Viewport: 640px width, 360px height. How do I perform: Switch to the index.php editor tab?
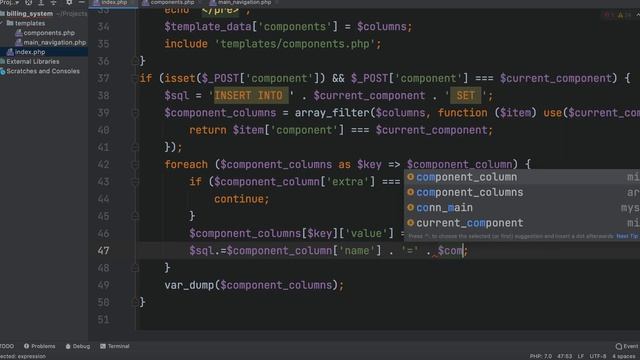113,3
